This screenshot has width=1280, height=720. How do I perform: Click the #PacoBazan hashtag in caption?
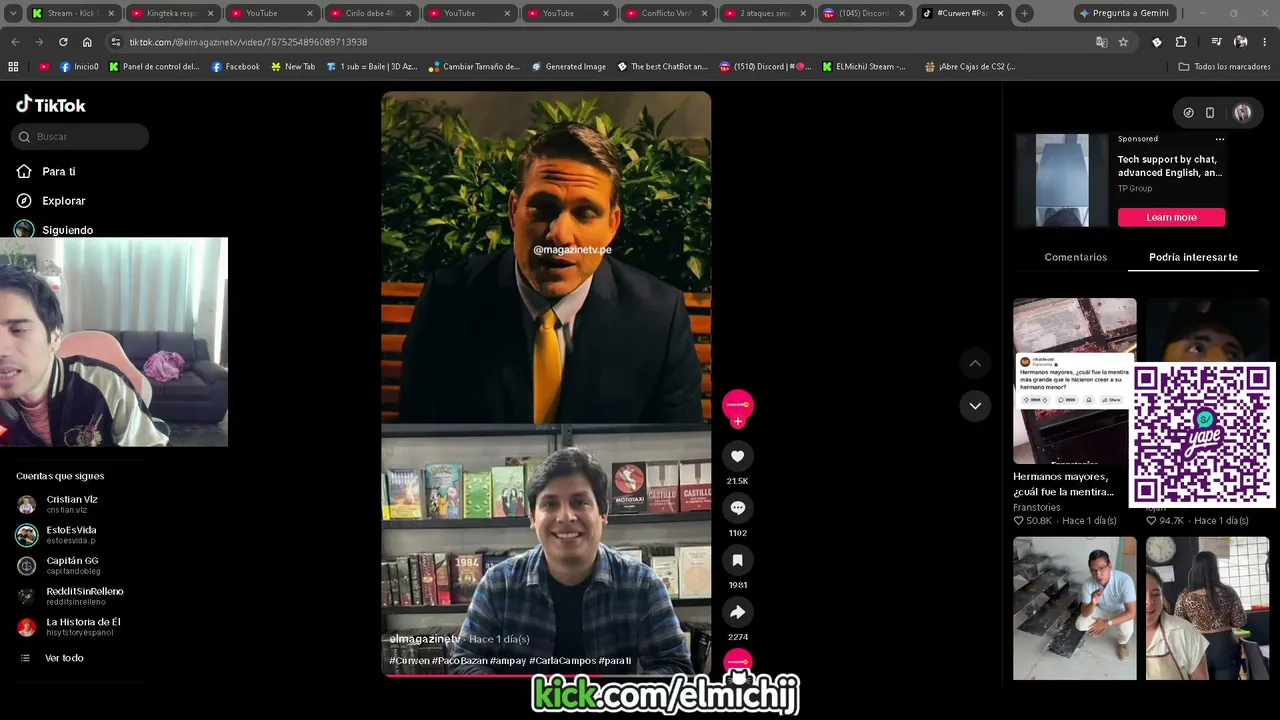(459, 661)
